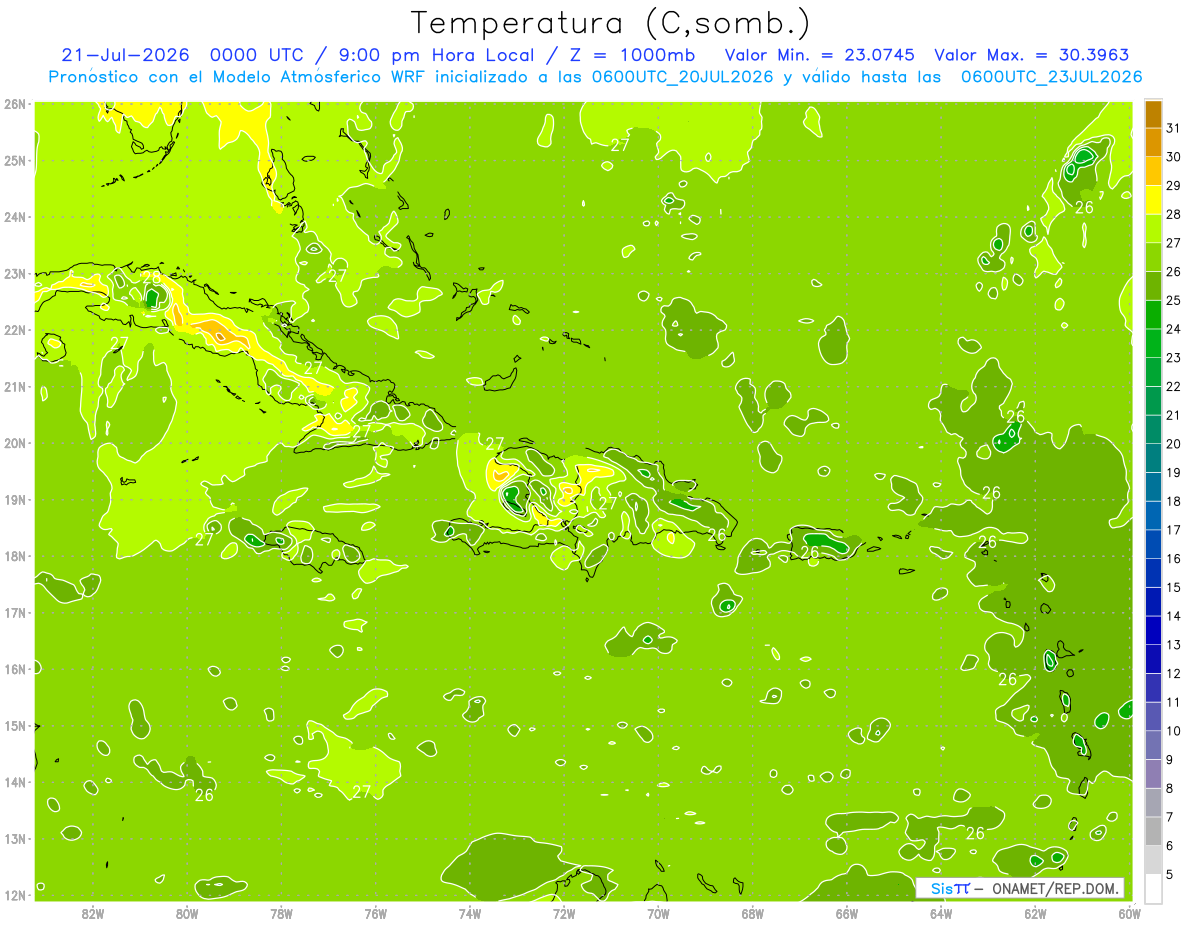Viewport: 1200px width, 927px height.
Task: Click the legend value 23
Action: click(x=1174, y=357)
